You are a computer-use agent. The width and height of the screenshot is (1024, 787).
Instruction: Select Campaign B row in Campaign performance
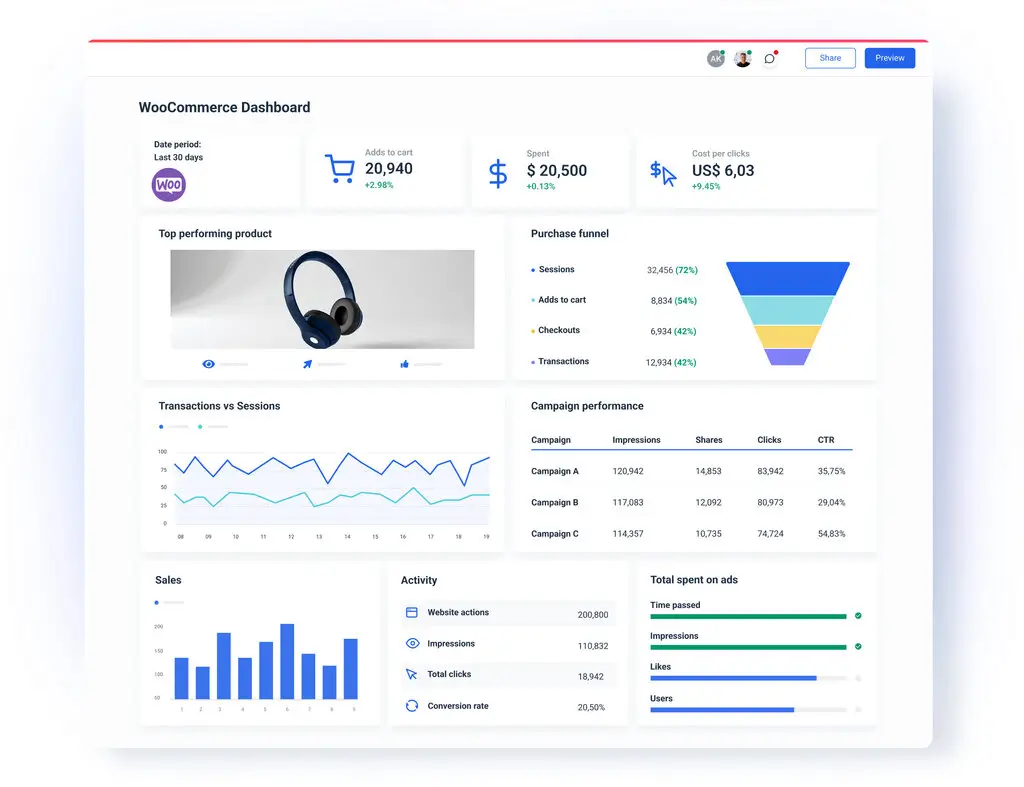pos(555,502)
